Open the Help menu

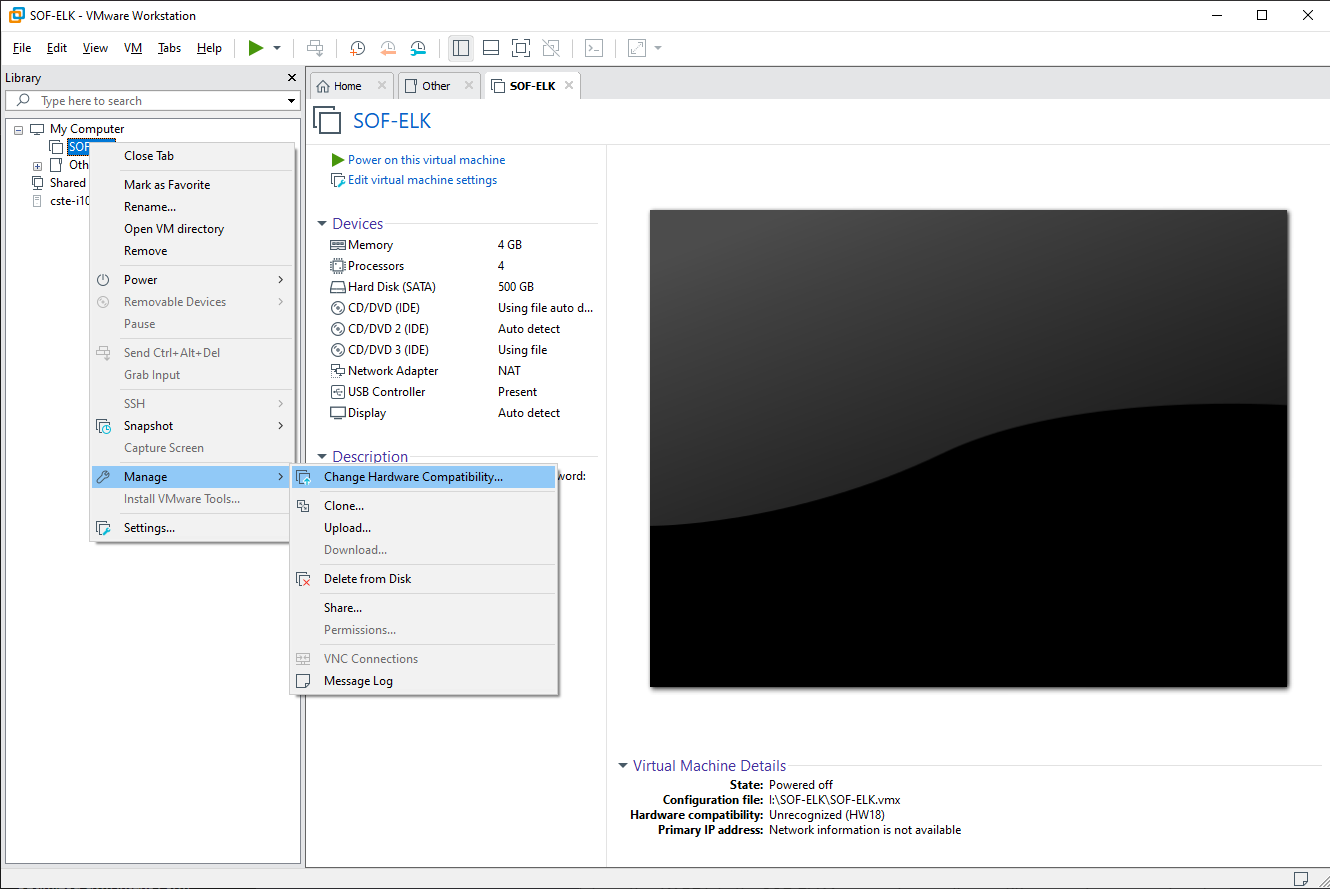209,48
